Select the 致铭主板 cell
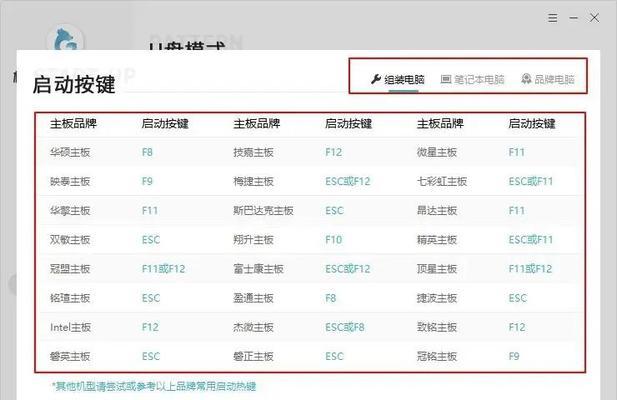617x400 pixels. coord(437,327)
